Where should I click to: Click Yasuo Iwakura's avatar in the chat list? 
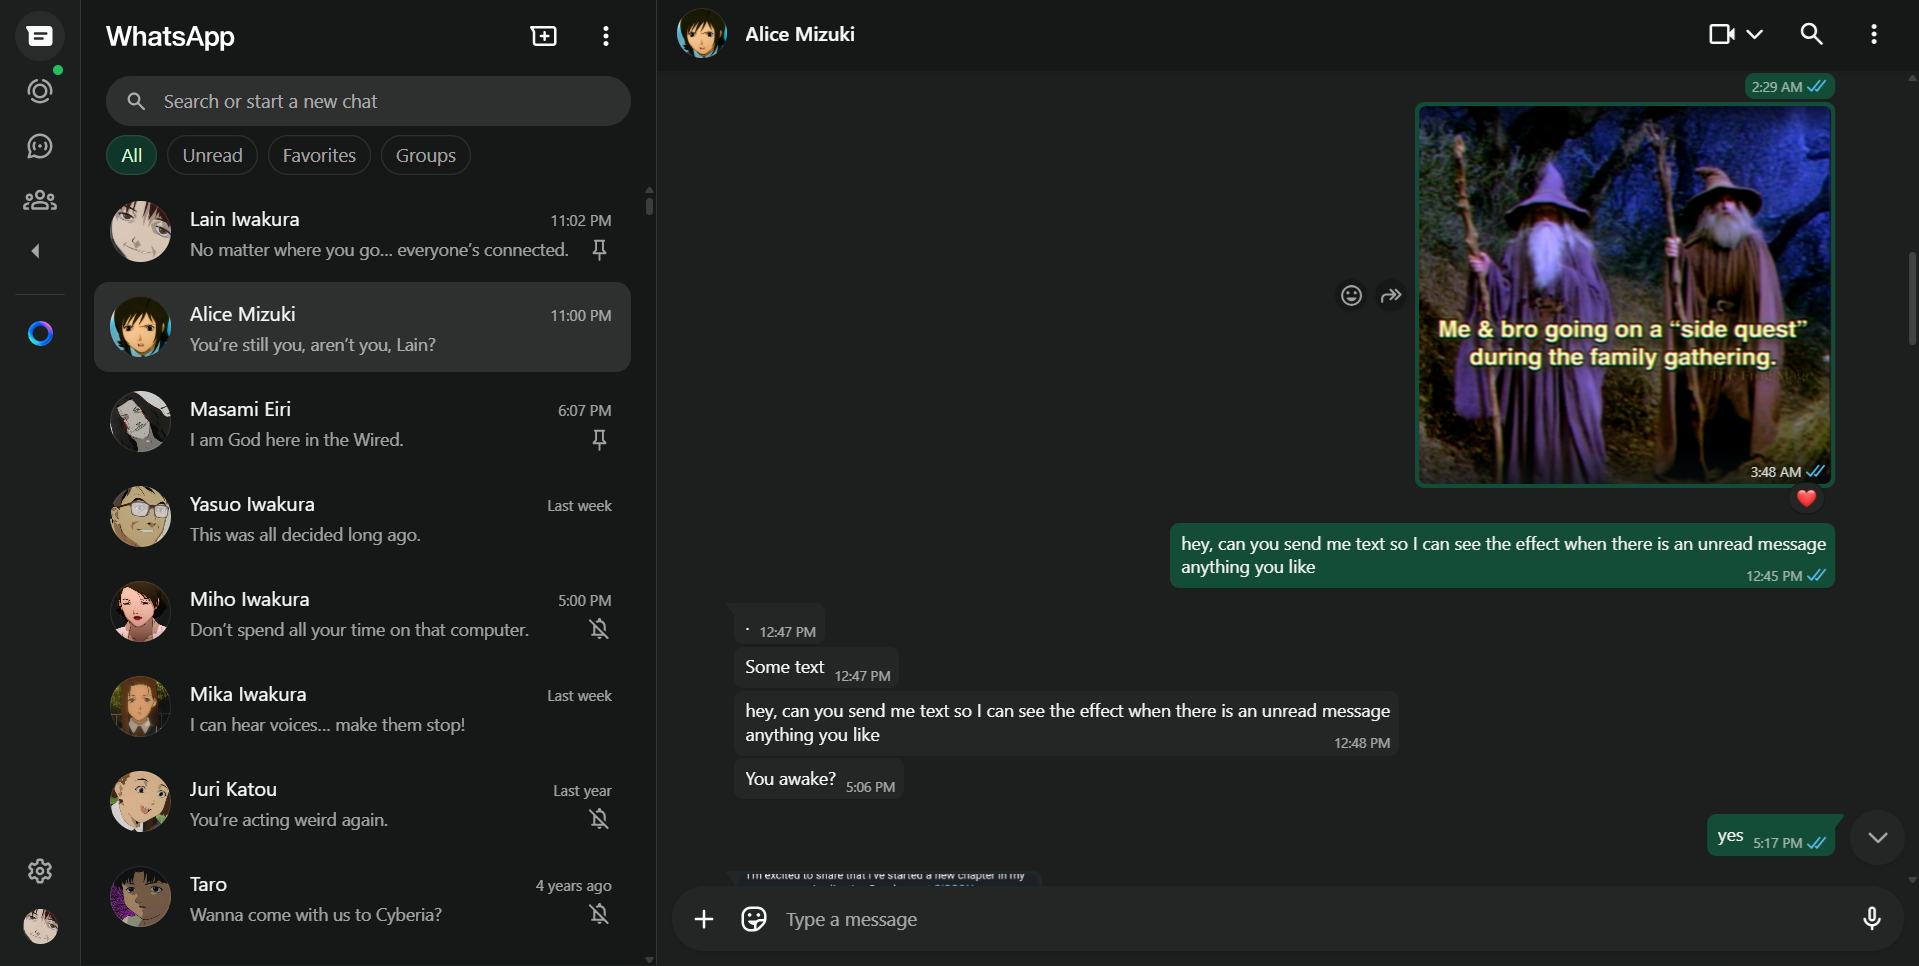140,516
